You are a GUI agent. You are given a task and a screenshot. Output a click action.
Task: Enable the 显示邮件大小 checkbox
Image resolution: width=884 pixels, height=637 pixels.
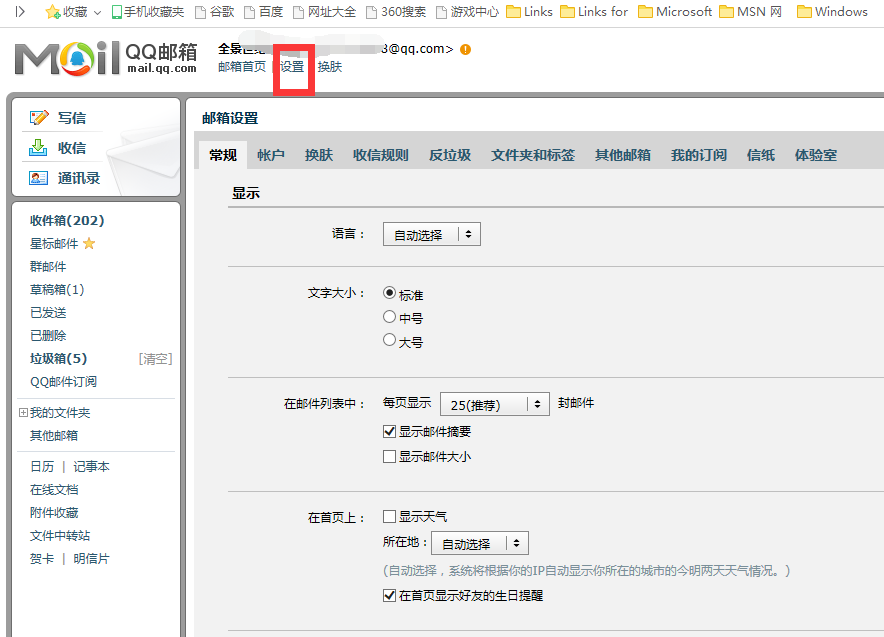[390, 456]
